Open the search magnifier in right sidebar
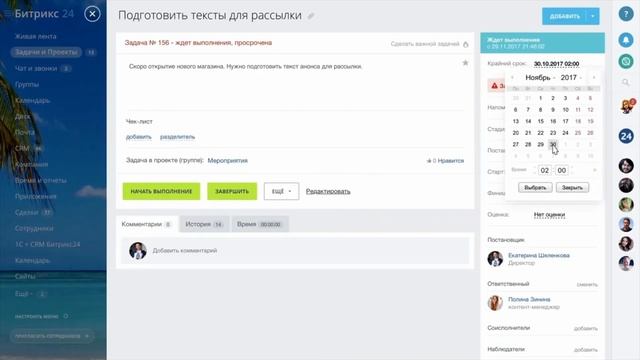640x360 pixels. pyautogui.click(x=626, y=82)
